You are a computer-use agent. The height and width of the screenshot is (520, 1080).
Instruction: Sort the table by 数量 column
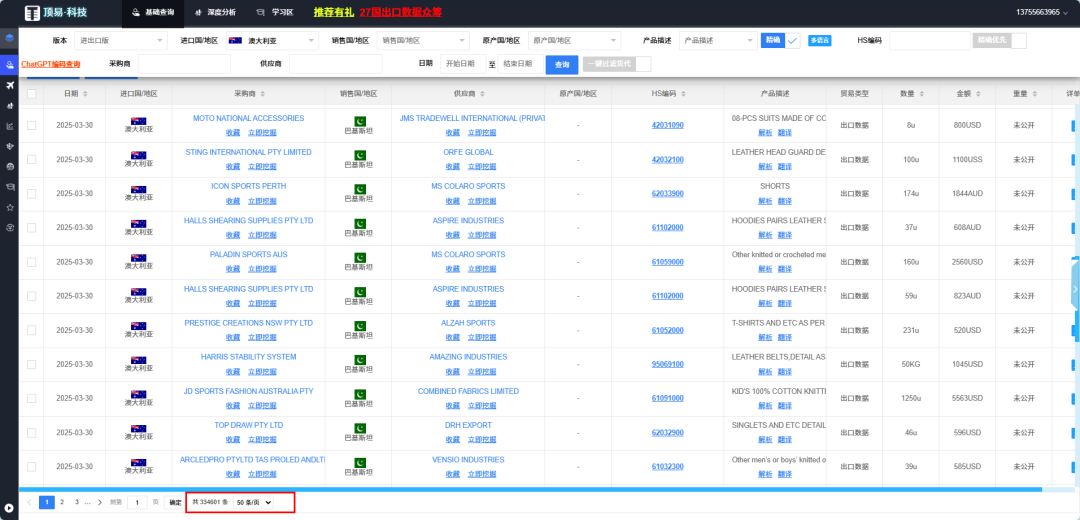coord(922,94)
